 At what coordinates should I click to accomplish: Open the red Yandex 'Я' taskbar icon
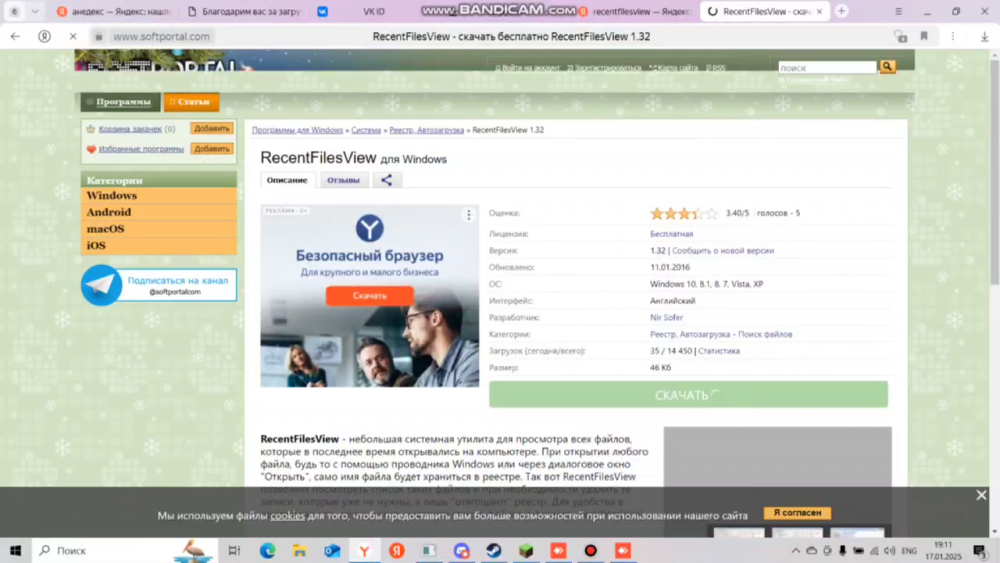point(397,550)
